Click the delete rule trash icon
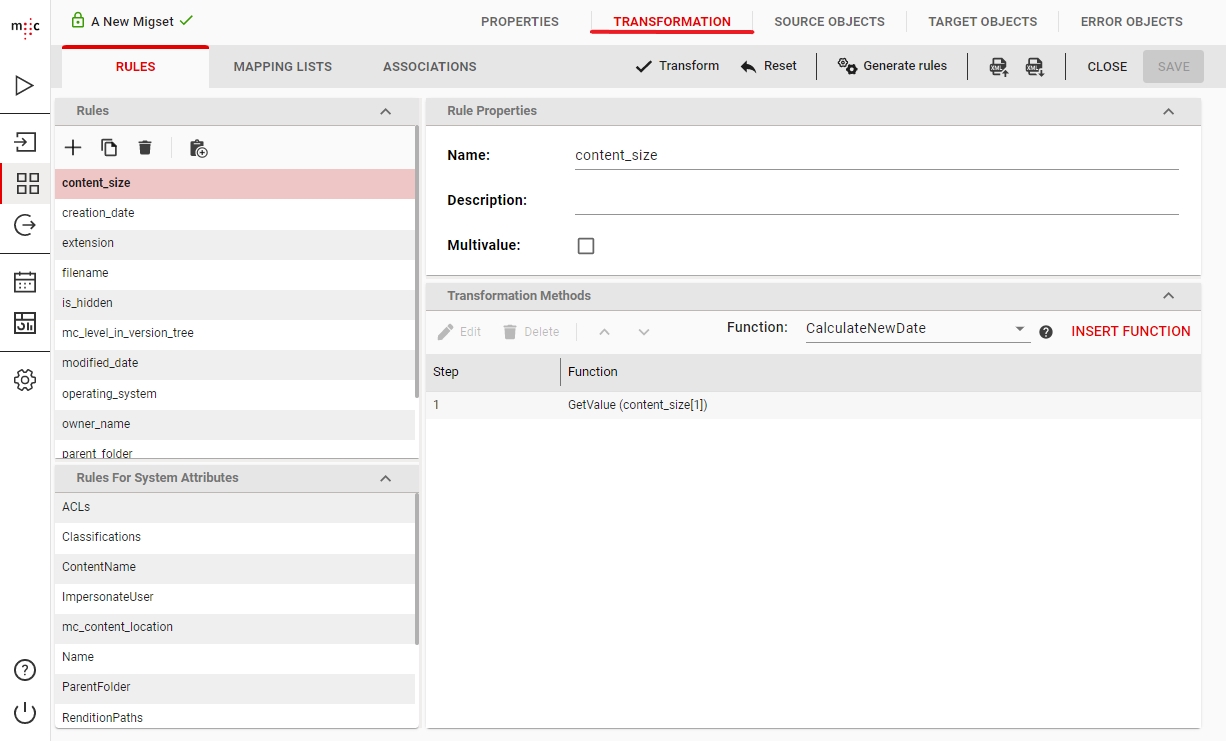1226x741 pixels. [145, 148]
